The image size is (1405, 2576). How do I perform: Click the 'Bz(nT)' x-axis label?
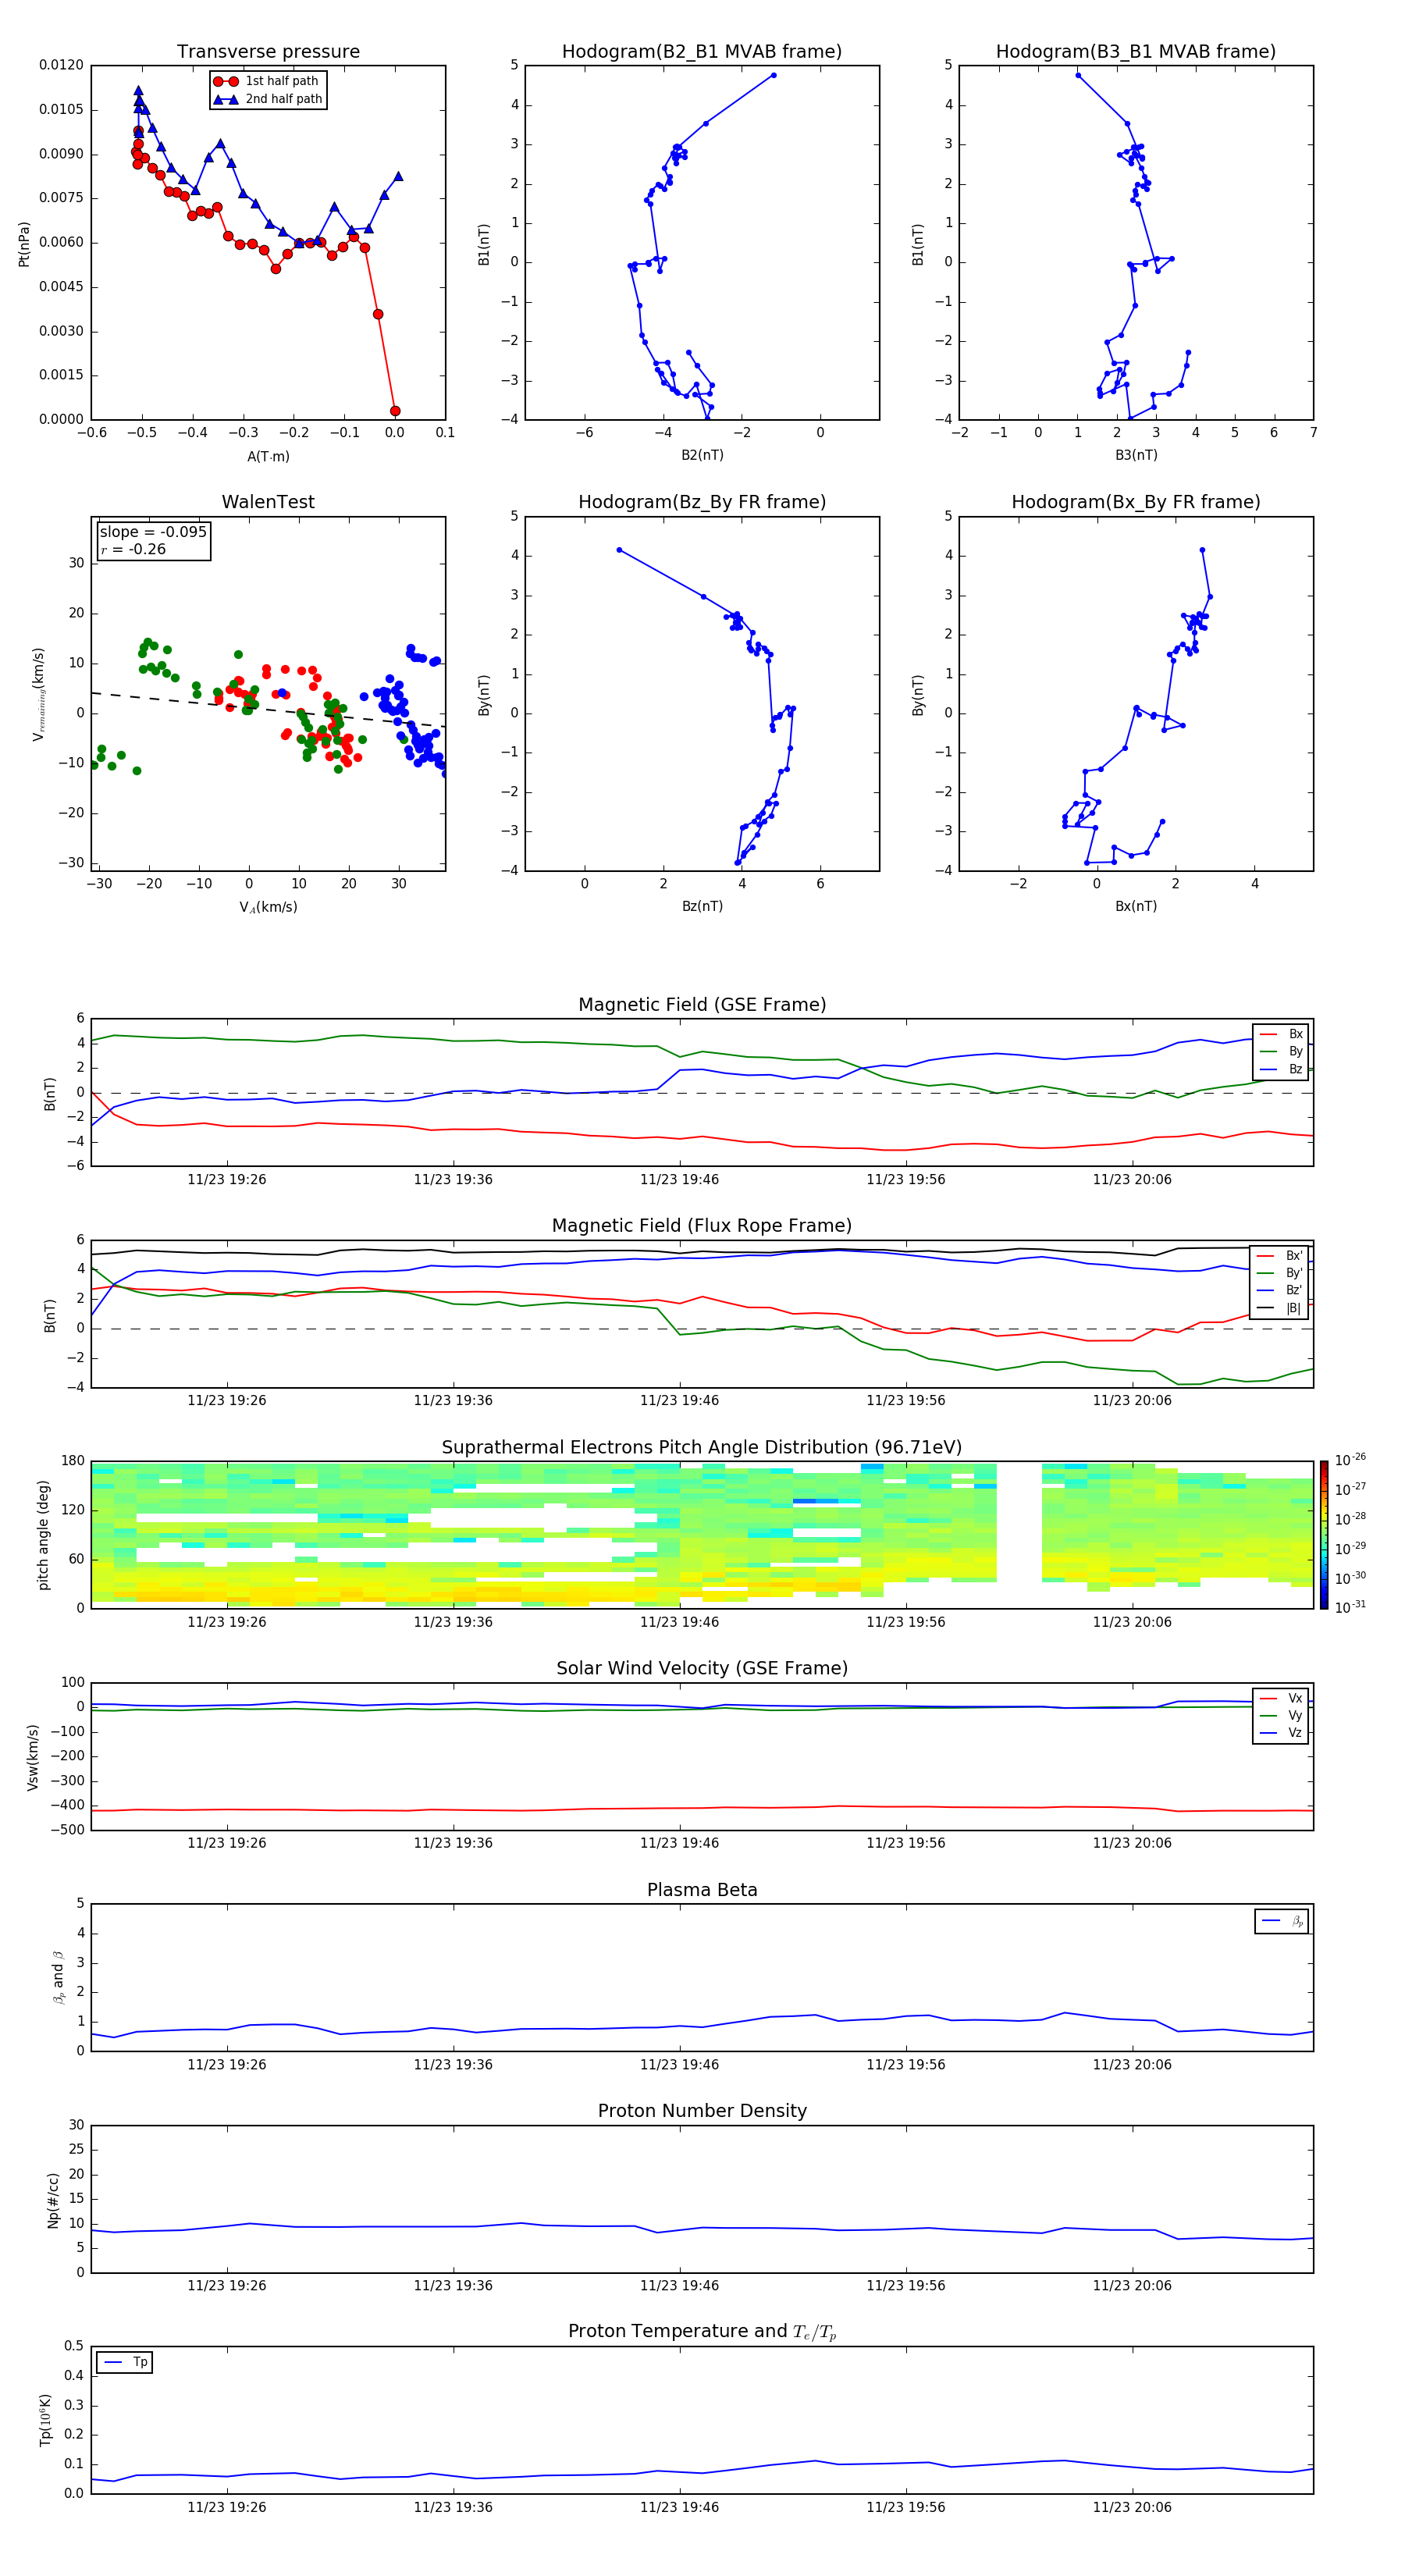pyautogui.click(x=702, y=906)
